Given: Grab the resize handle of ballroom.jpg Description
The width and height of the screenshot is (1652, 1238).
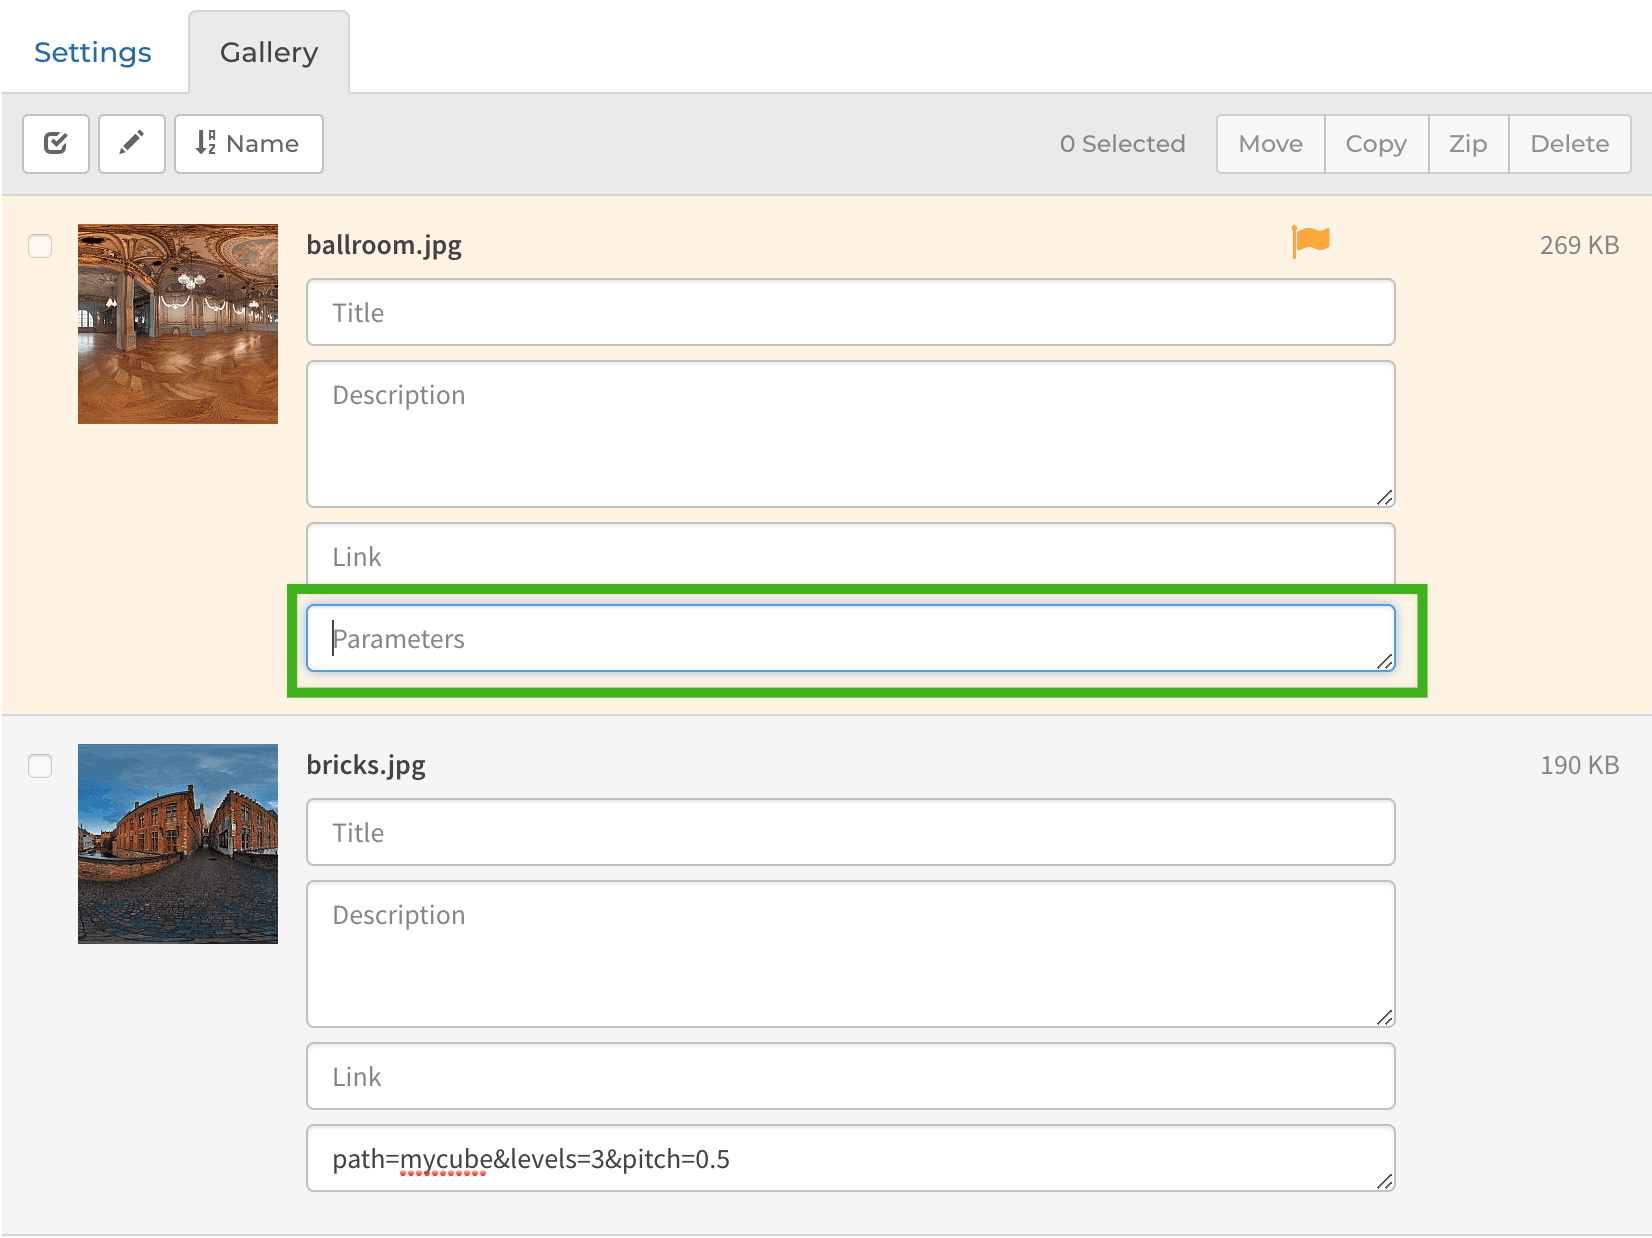Looking at the screenshot, I should tap(1385, 497).
